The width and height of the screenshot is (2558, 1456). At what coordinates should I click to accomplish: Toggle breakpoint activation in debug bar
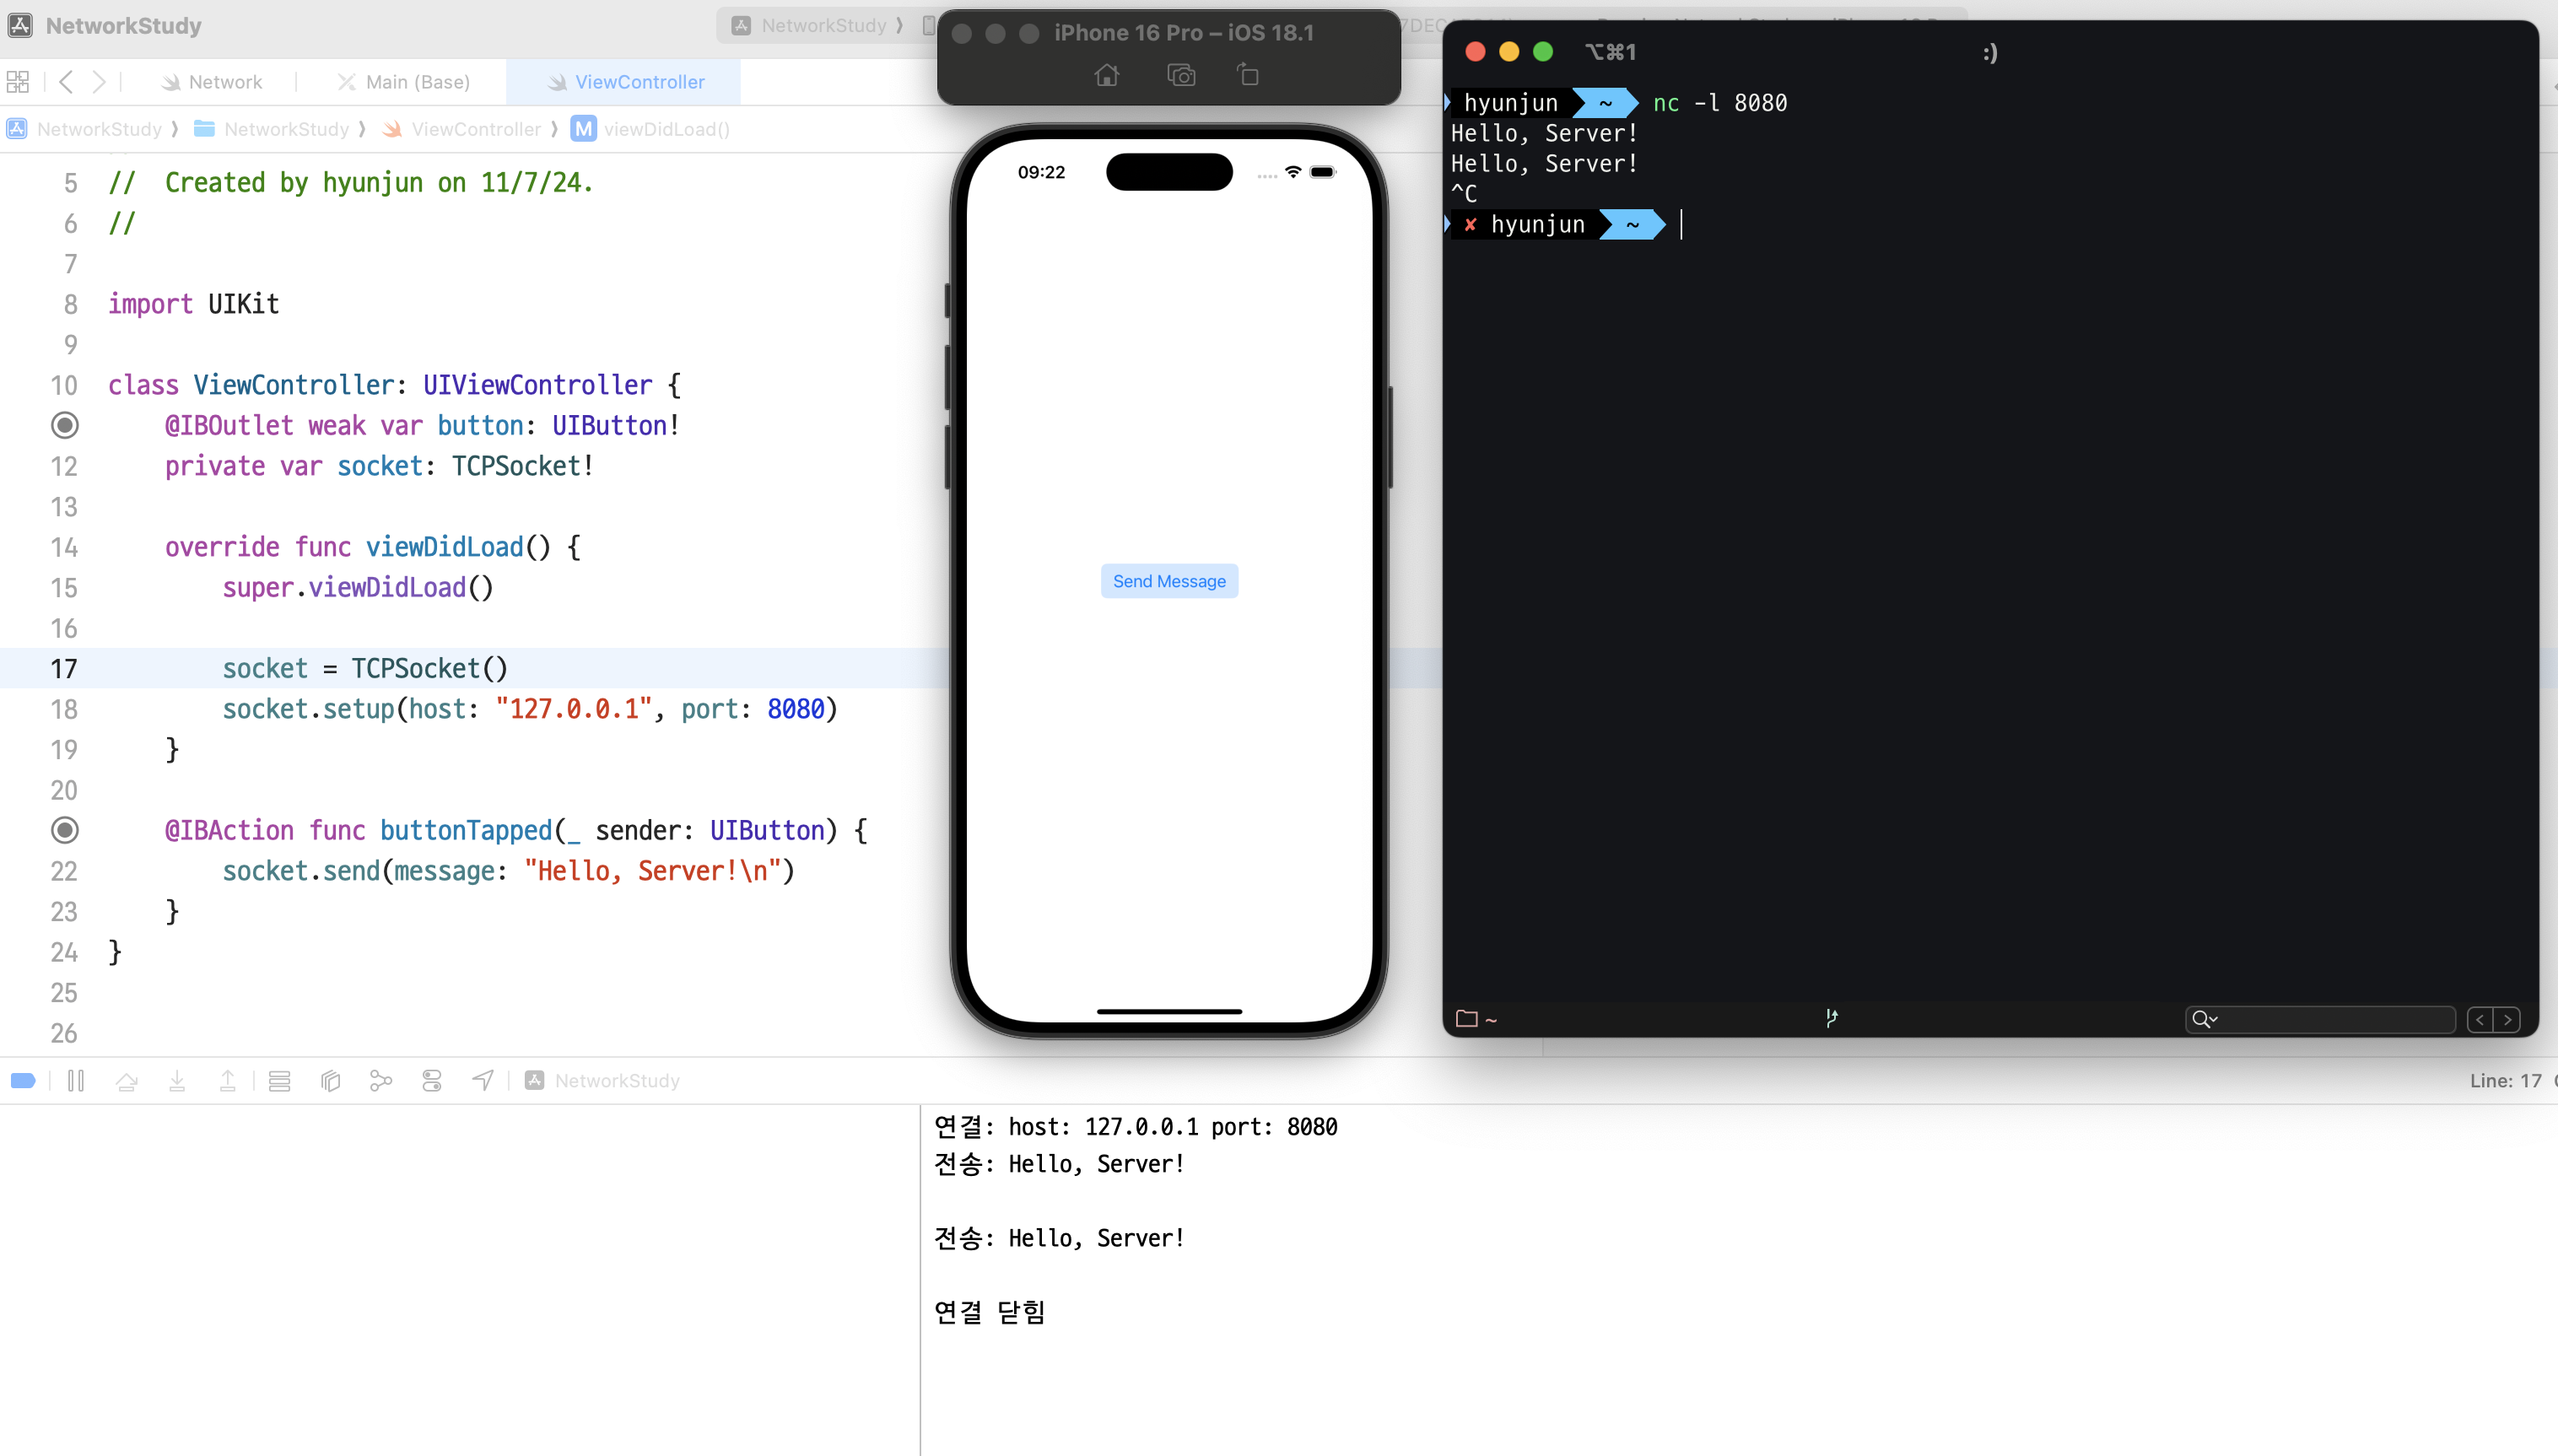click(23, 1080)
